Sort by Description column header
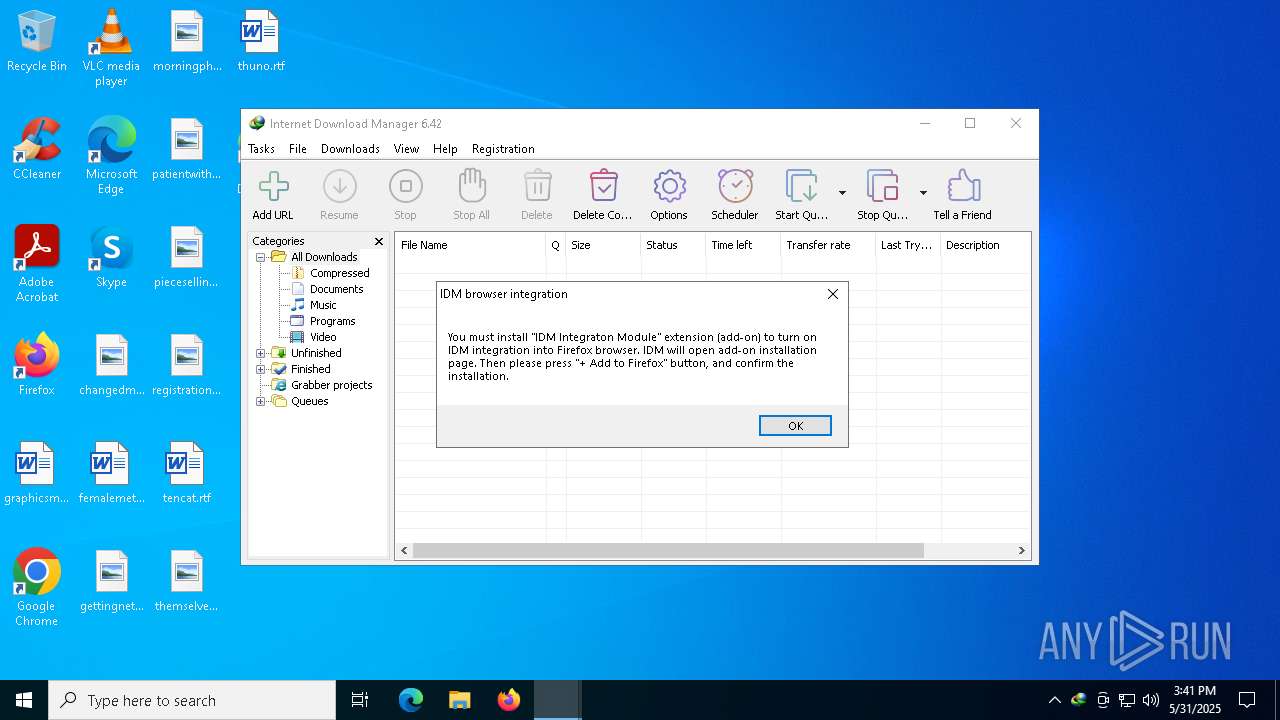1280x720 pixels. (985, 245)
